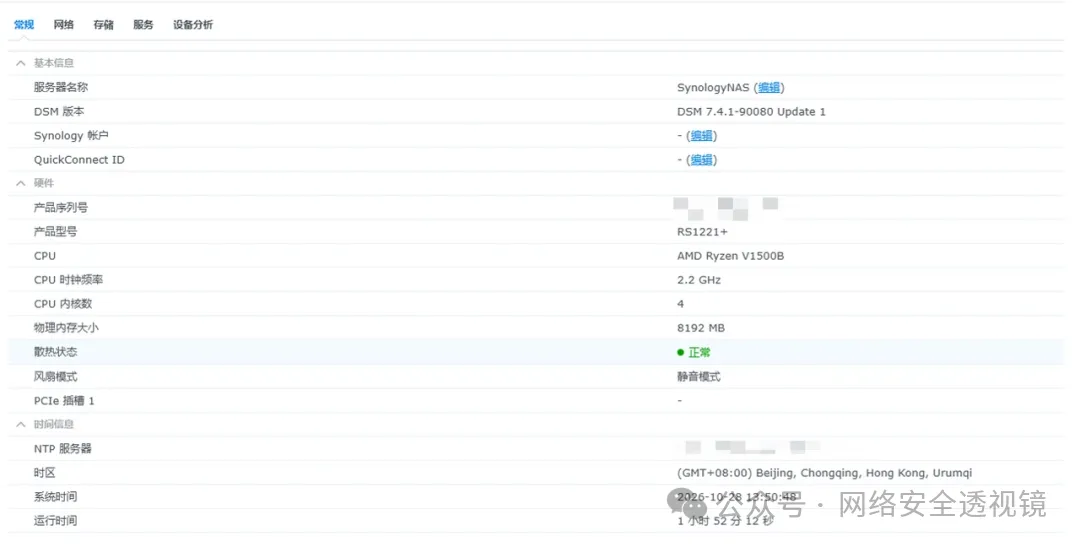Select the NTP 服务器 label
Viewport: 1080px width, 547px height.
tap(63, 448)
